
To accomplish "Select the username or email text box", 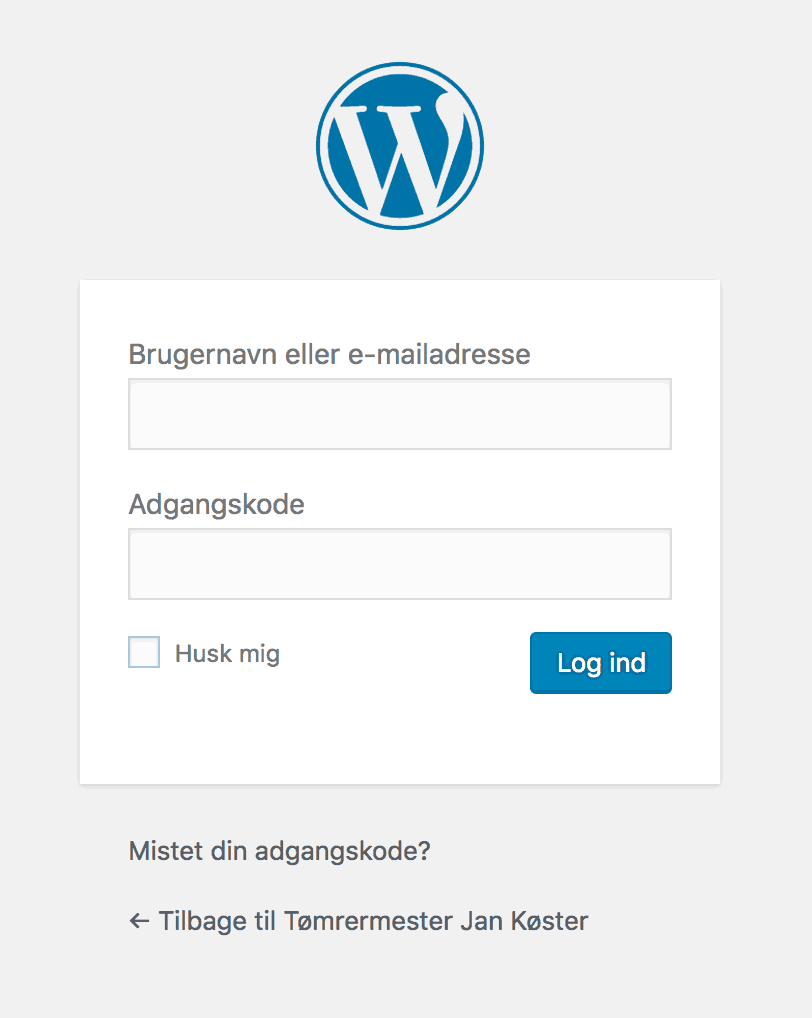I will coord(400,414).
